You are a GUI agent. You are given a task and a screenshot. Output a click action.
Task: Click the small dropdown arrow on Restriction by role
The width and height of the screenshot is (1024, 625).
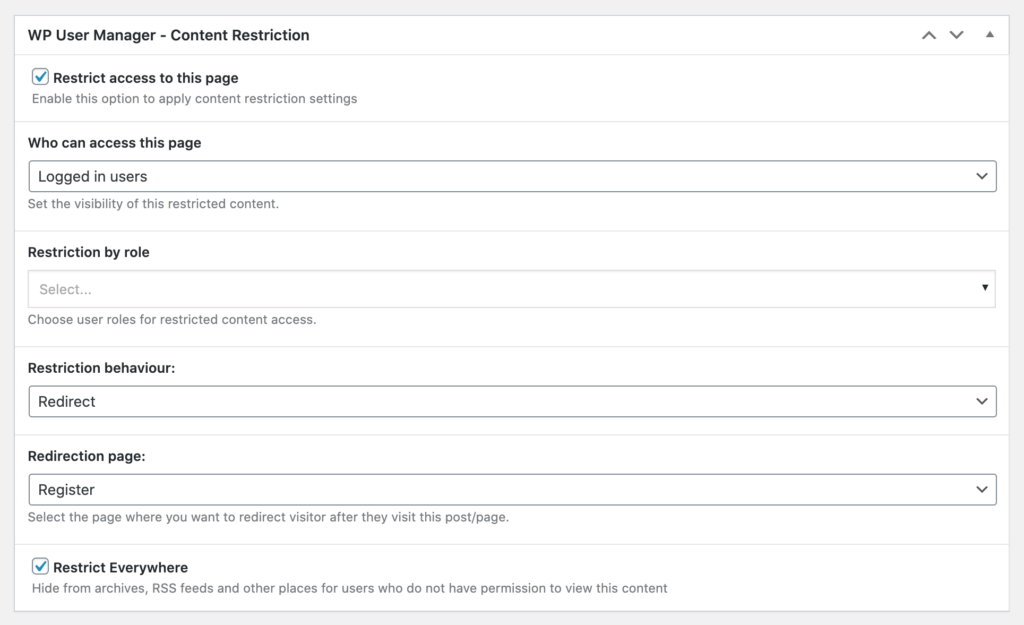coord(986,288)
